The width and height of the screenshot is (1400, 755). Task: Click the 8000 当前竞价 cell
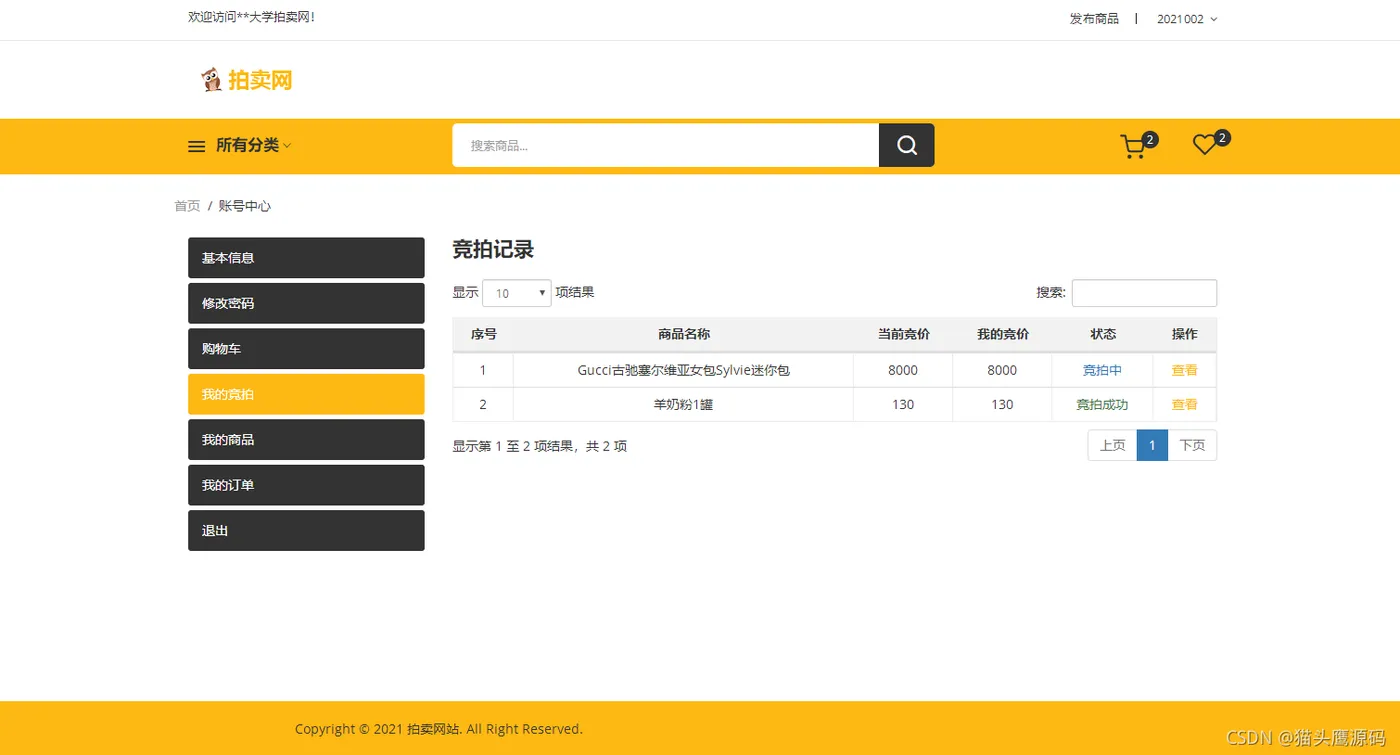click(903, 370)
